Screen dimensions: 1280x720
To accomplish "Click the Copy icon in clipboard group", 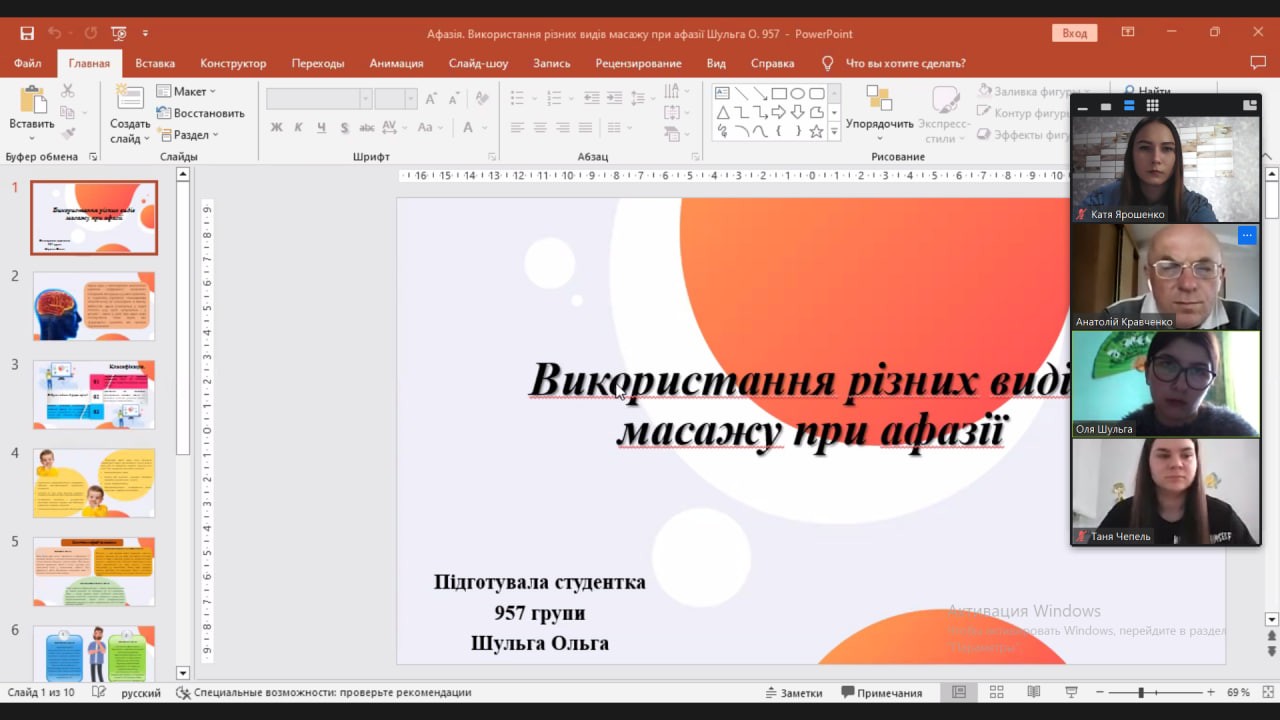I will pos(68,112).
